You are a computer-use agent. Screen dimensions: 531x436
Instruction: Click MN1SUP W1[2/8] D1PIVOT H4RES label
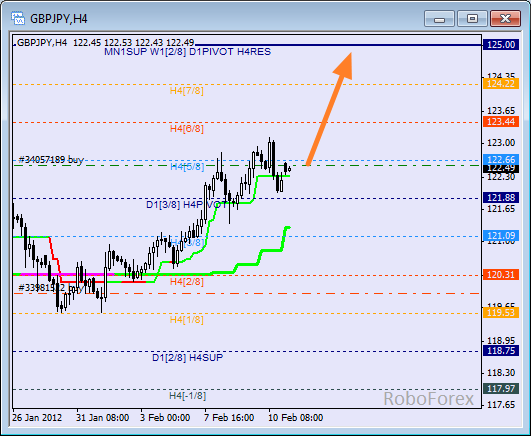click(x=187, y=52)
